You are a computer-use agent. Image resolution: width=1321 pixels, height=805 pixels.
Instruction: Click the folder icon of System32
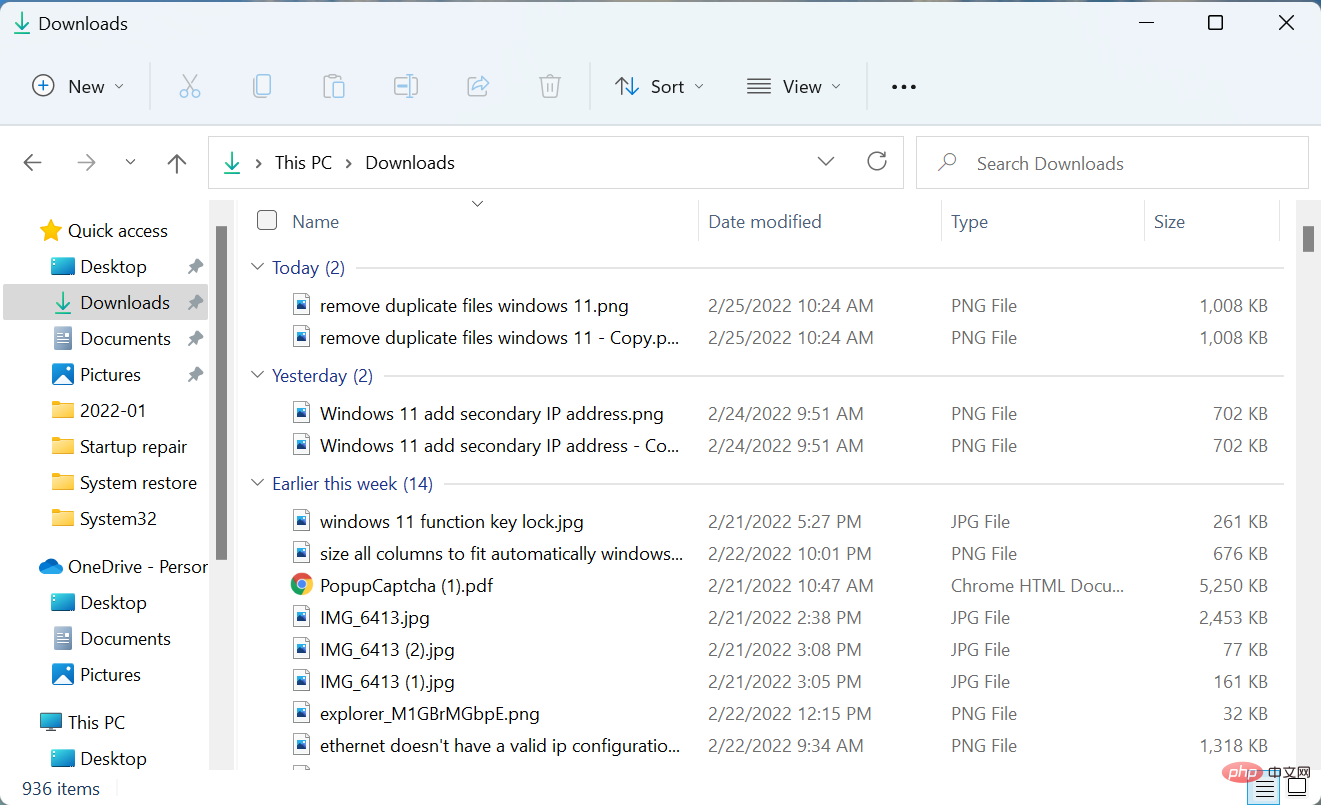coord(63,519)
